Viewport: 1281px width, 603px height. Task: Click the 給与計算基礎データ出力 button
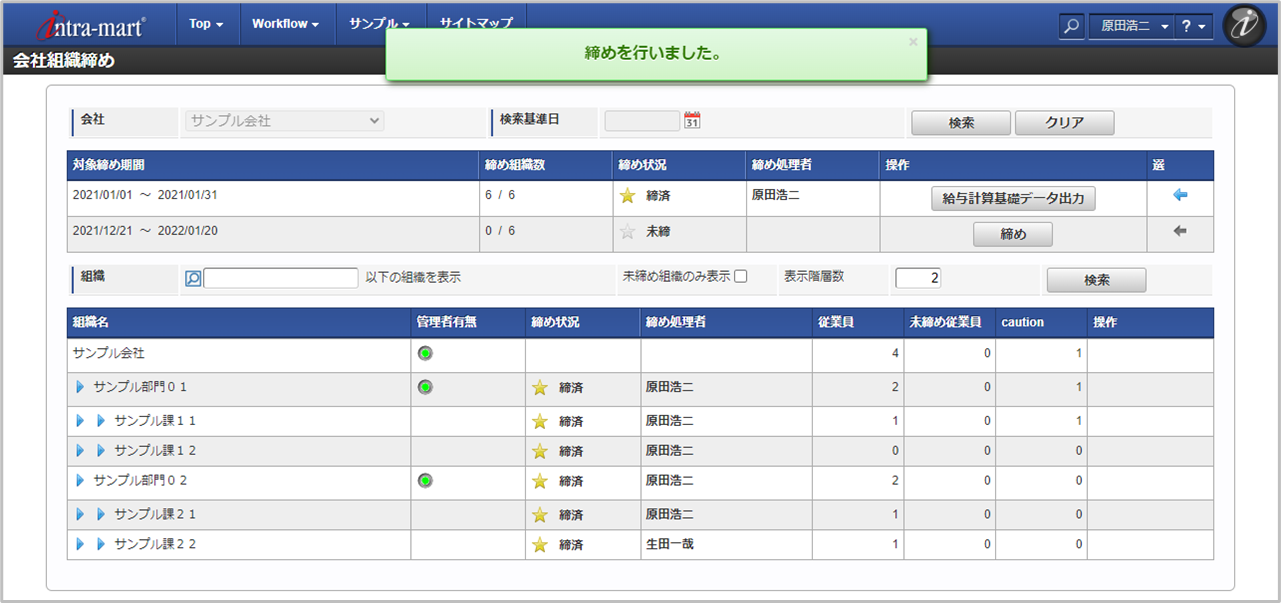click(x=1013, y=199)
